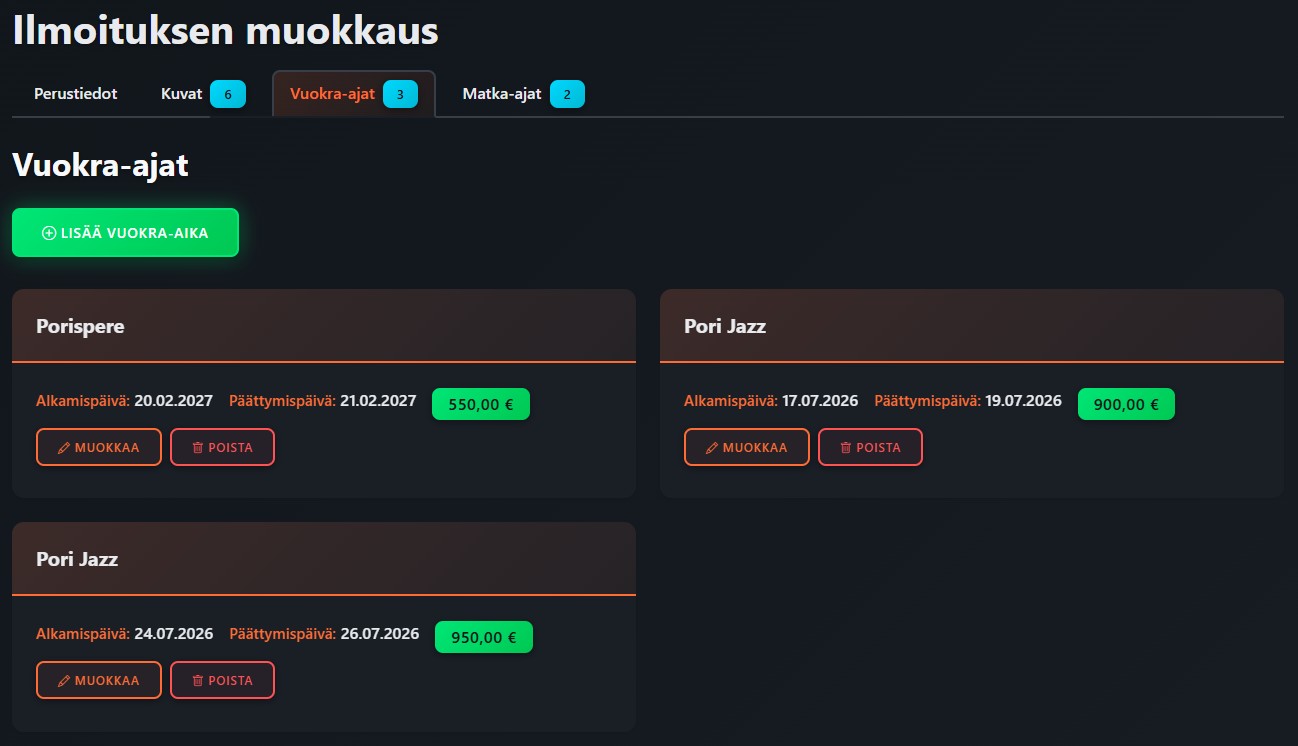Go to the Matka-ajat tab
The image size is (1298, 746).
click(x=501, y=94)
